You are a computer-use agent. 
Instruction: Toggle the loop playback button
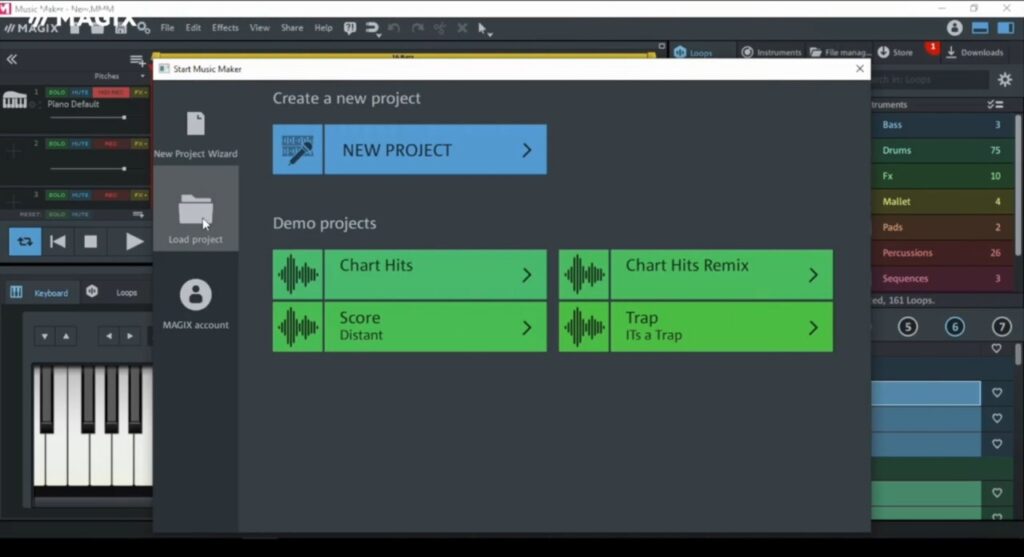pos(25,242)
